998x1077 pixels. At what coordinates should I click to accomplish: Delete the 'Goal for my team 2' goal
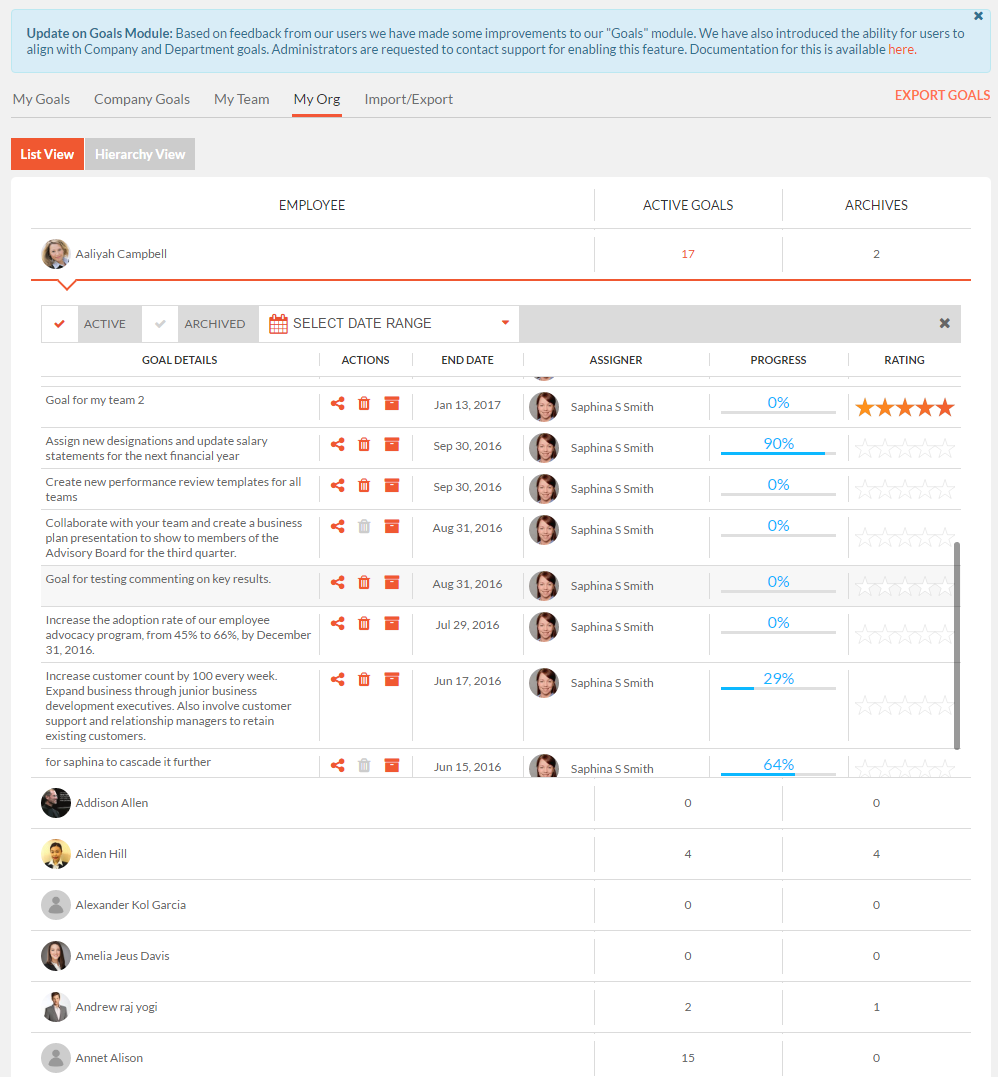[364, 403]
